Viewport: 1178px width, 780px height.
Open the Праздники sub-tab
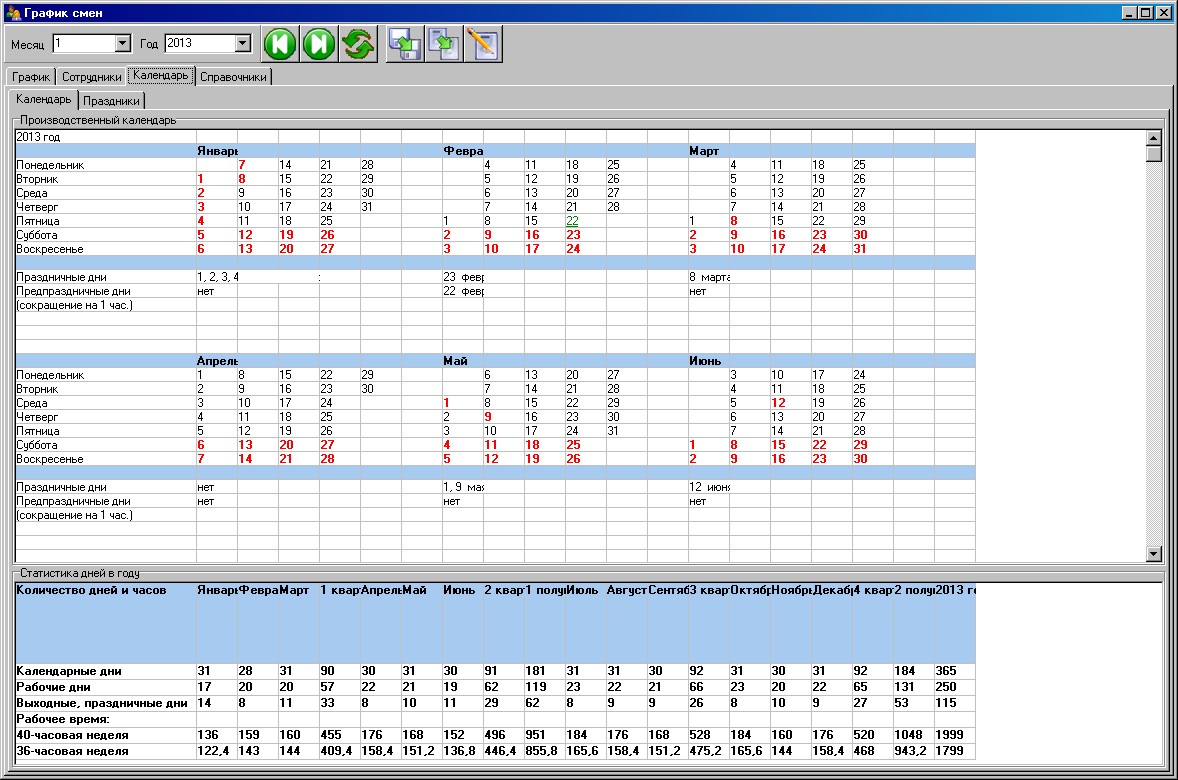pos(111,101)
